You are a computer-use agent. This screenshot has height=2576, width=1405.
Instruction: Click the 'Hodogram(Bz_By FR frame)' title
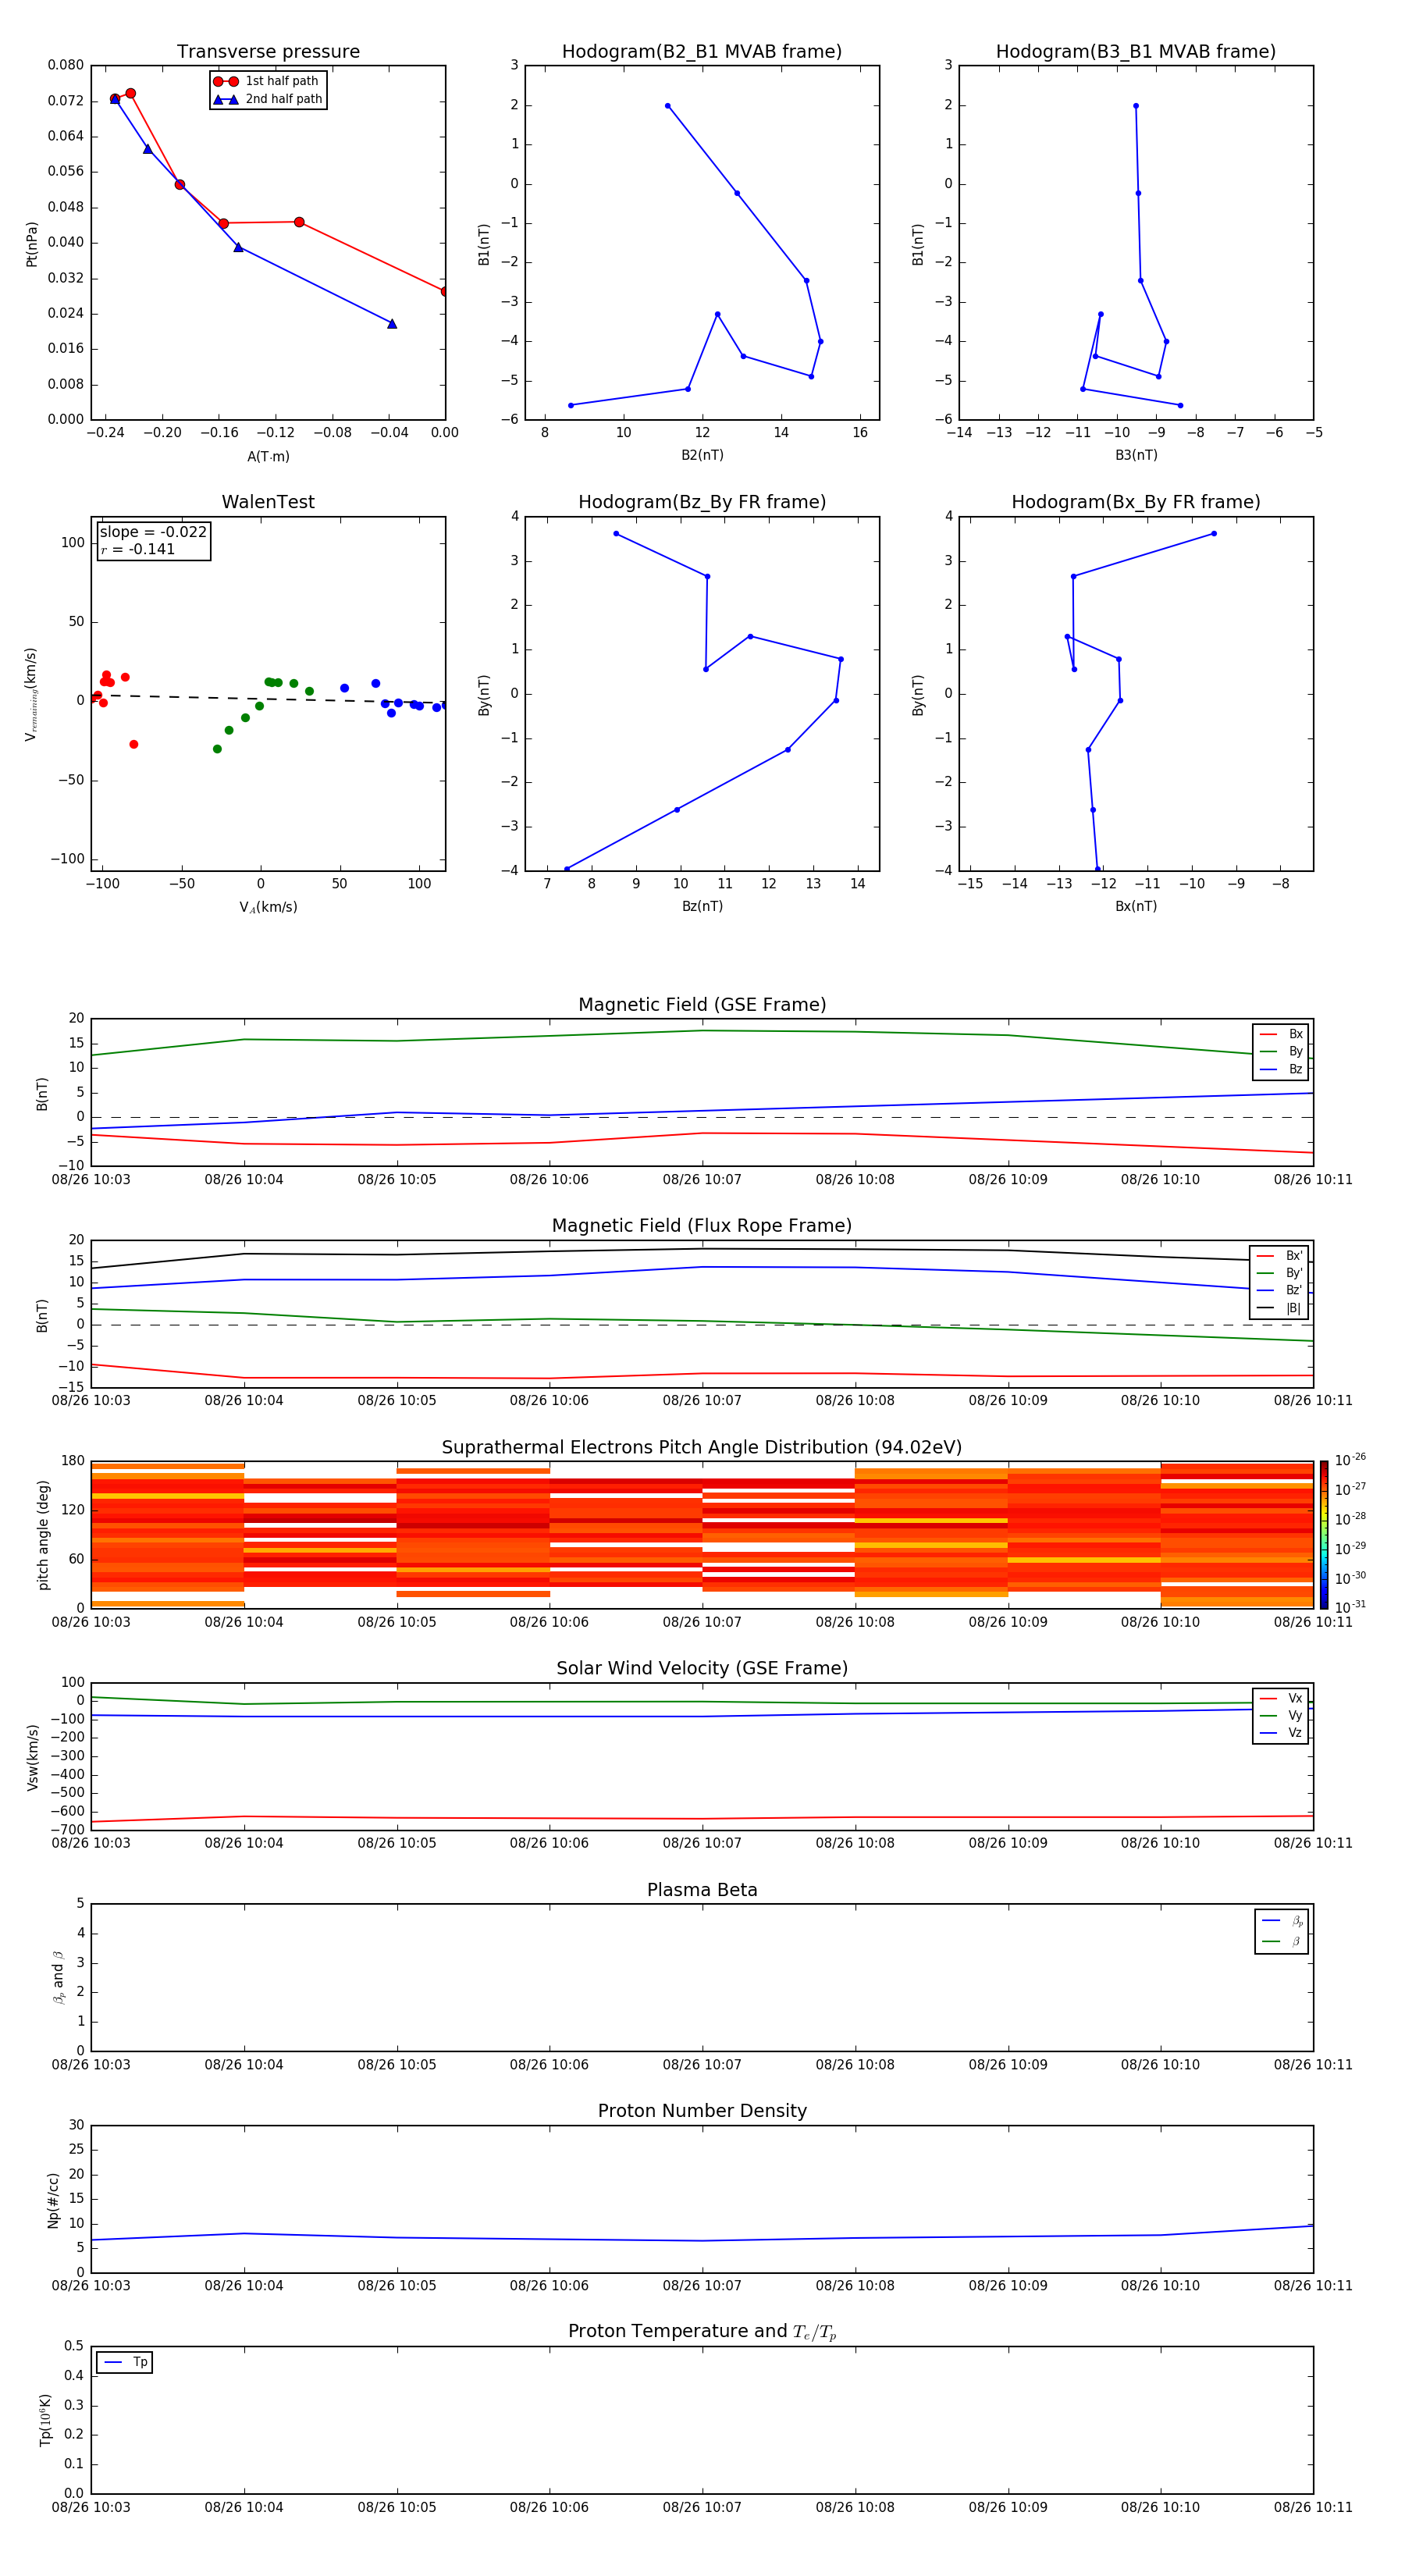tap(702, 502)
